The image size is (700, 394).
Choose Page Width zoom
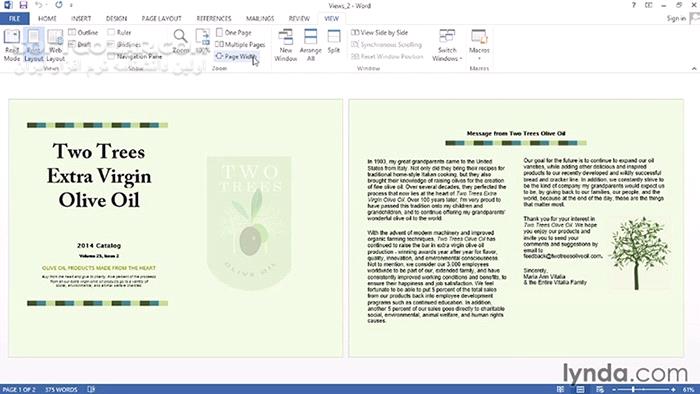click(x=236, y=56)
